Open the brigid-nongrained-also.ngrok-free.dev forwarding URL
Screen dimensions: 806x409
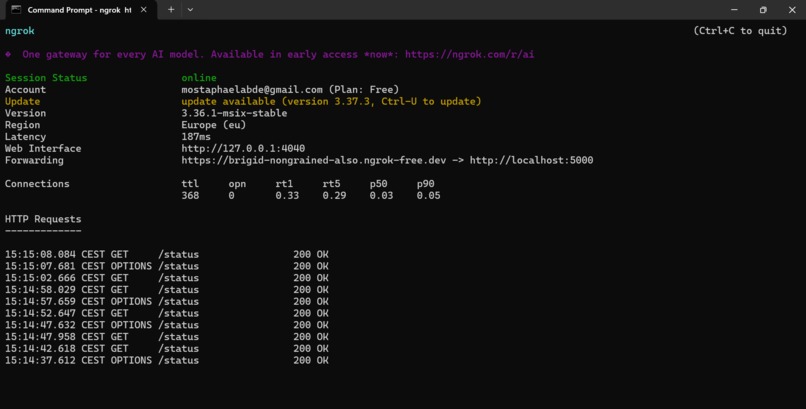314,160
